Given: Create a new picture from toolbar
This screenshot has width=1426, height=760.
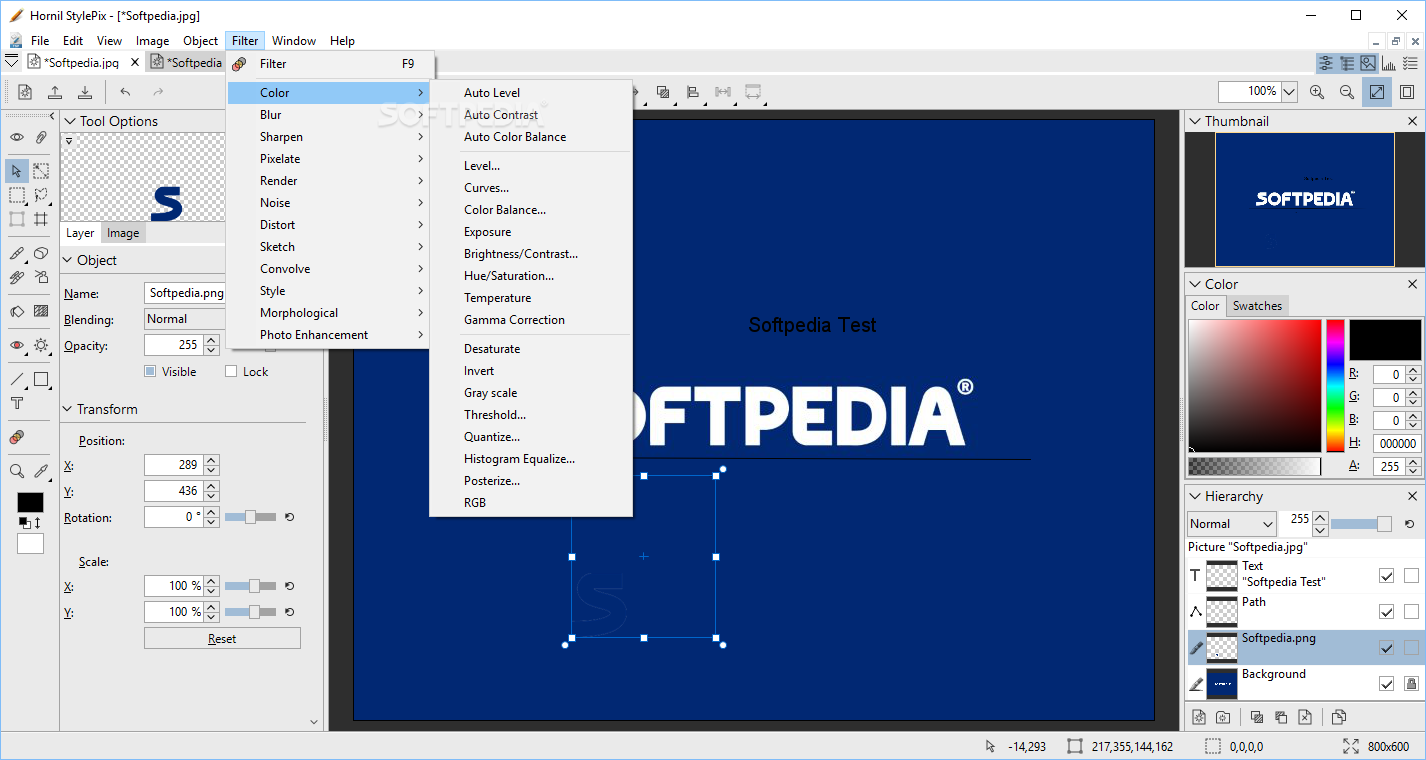Looking at the screenshot, I should pyautogui.click(x=25, y=92).
